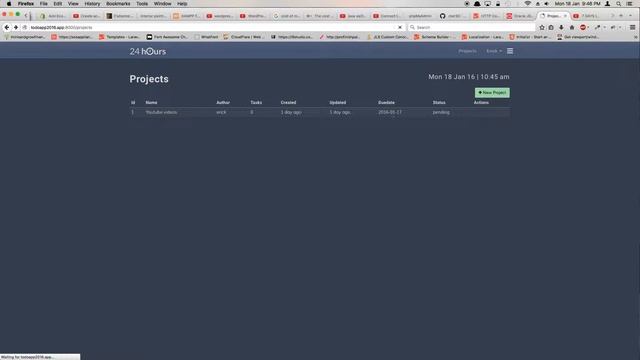
Task: Stop loading with the X button
Action: pyautogui.click(x=400, y=27)
